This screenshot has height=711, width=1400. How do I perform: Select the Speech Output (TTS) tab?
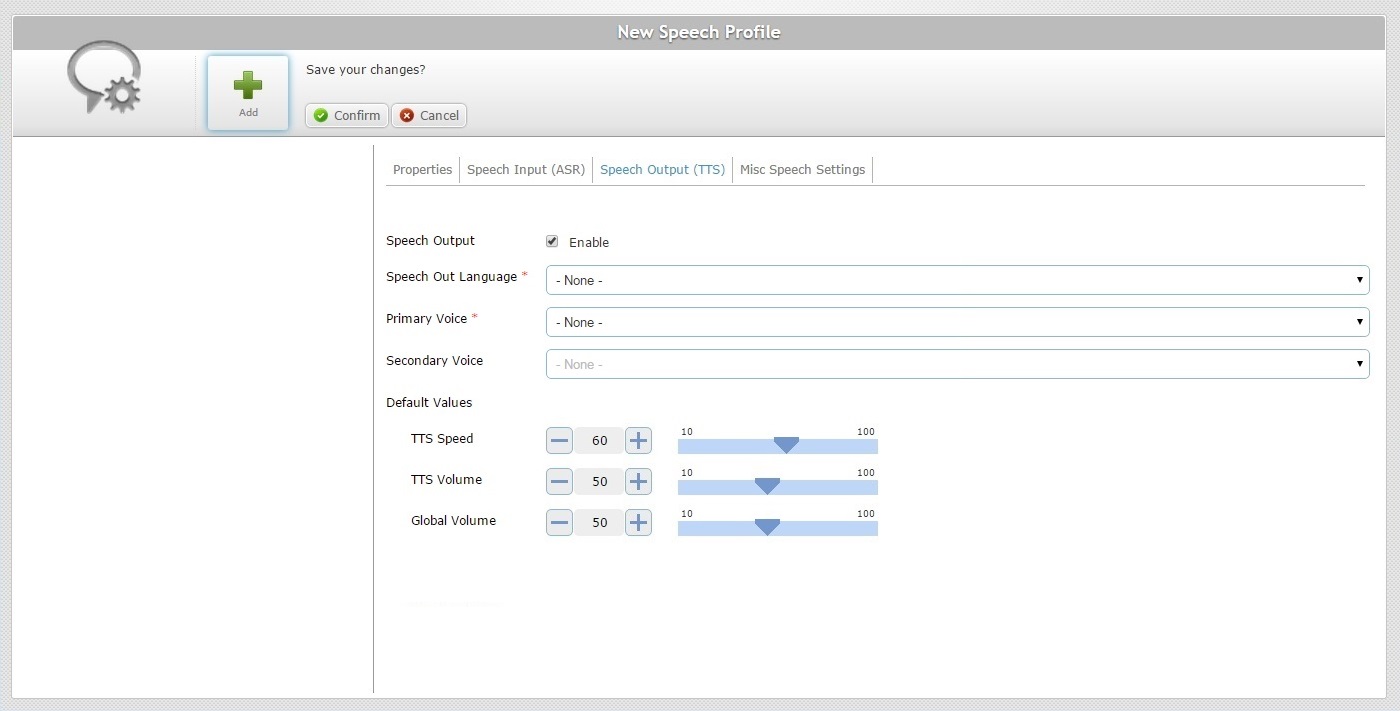click(x=662, y=170)
